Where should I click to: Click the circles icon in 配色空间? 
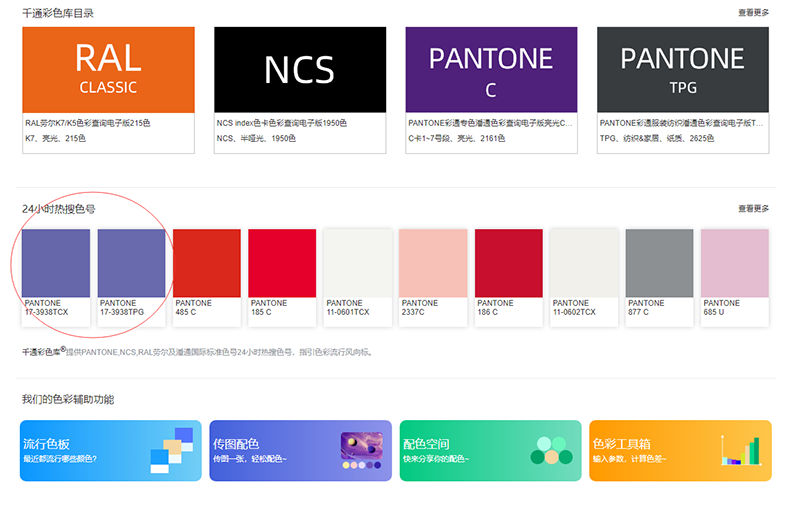tap(550, 450)
